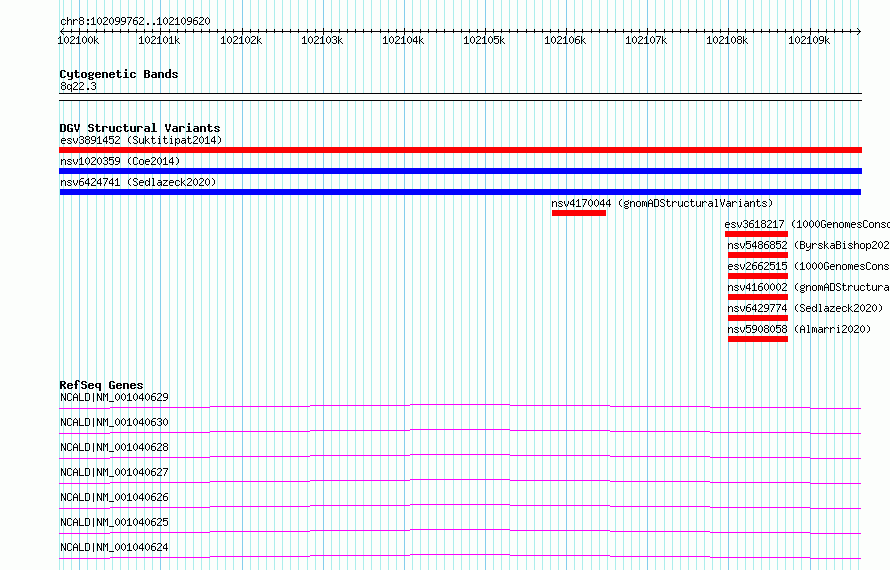Image resolution: width=890 pixels, height=570 pixels.
Task: Click the red bar under nsv5908058
Action: click(x=758, y=339)
